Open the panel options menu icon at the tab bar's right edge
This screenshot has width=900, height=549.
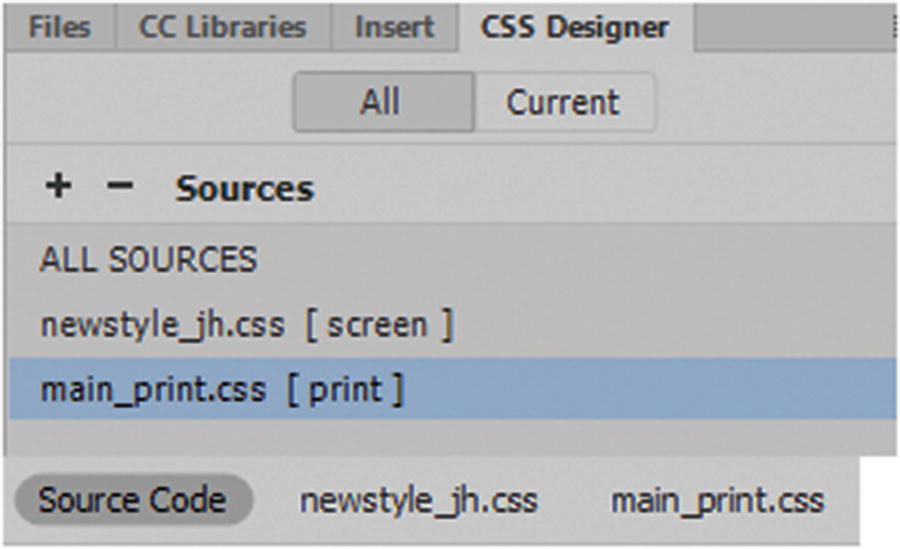[x=893, y=27]
